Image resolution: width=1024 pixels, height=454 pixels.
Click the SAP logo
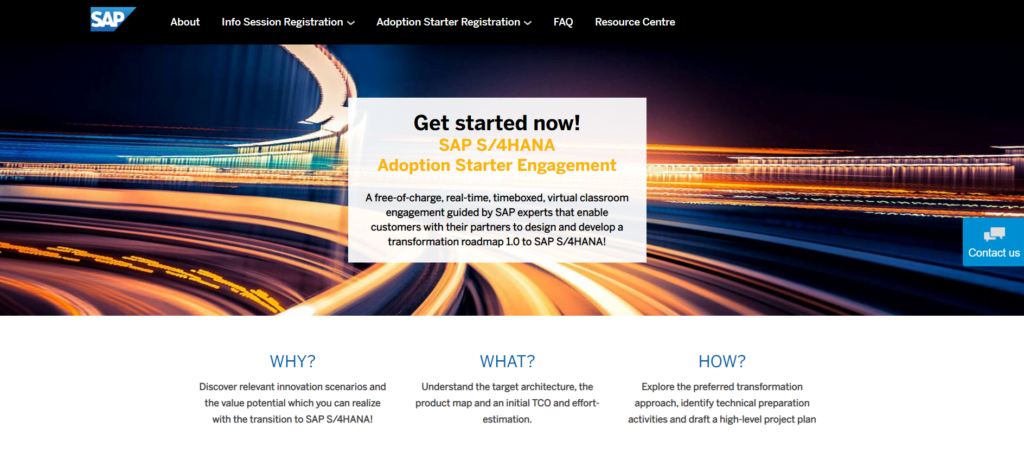click(x=113, y=19)
